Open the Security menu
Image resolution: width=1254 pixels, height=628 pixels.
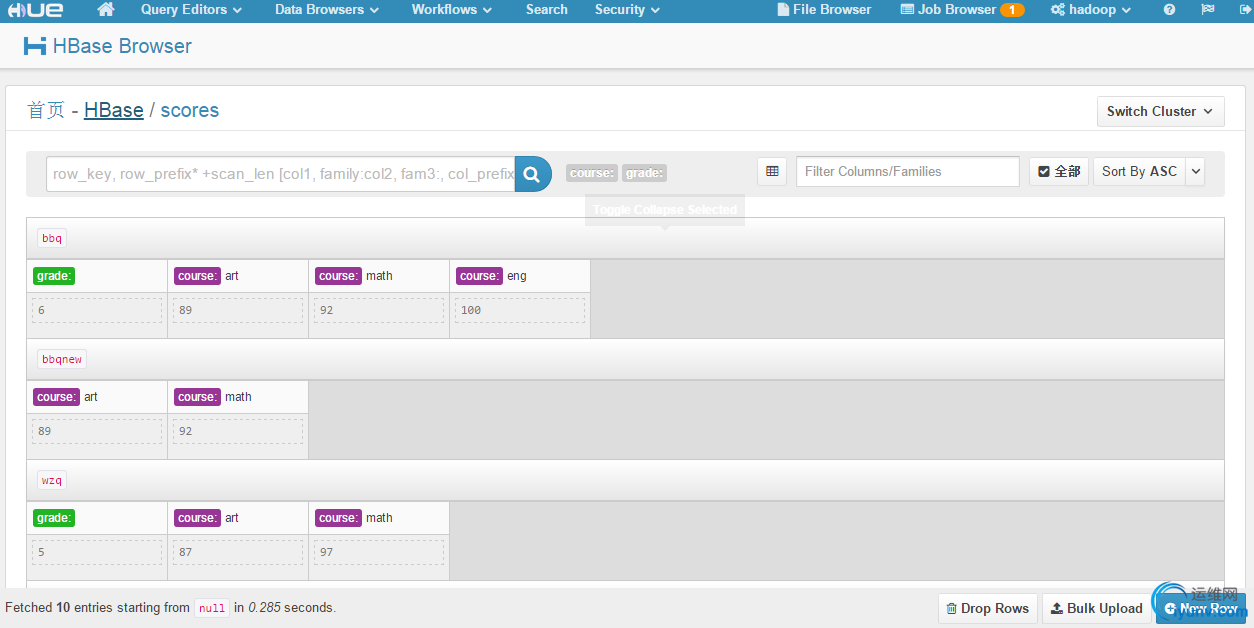627,10
